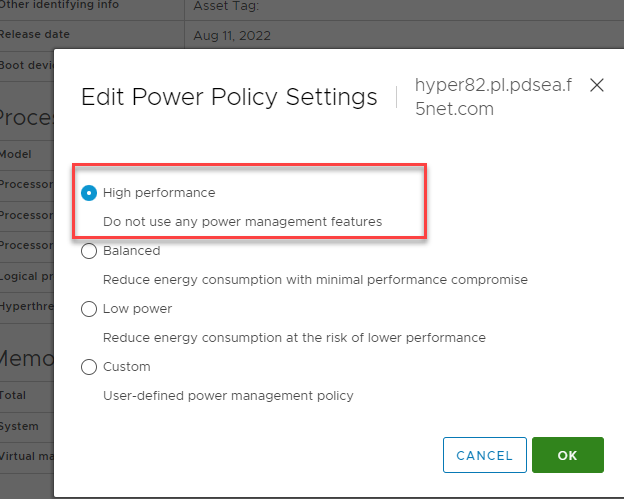The height and width of the screenshot is (499, 624).
Task: Click 'Do not use any power management features' description
Action: (242, 221)
